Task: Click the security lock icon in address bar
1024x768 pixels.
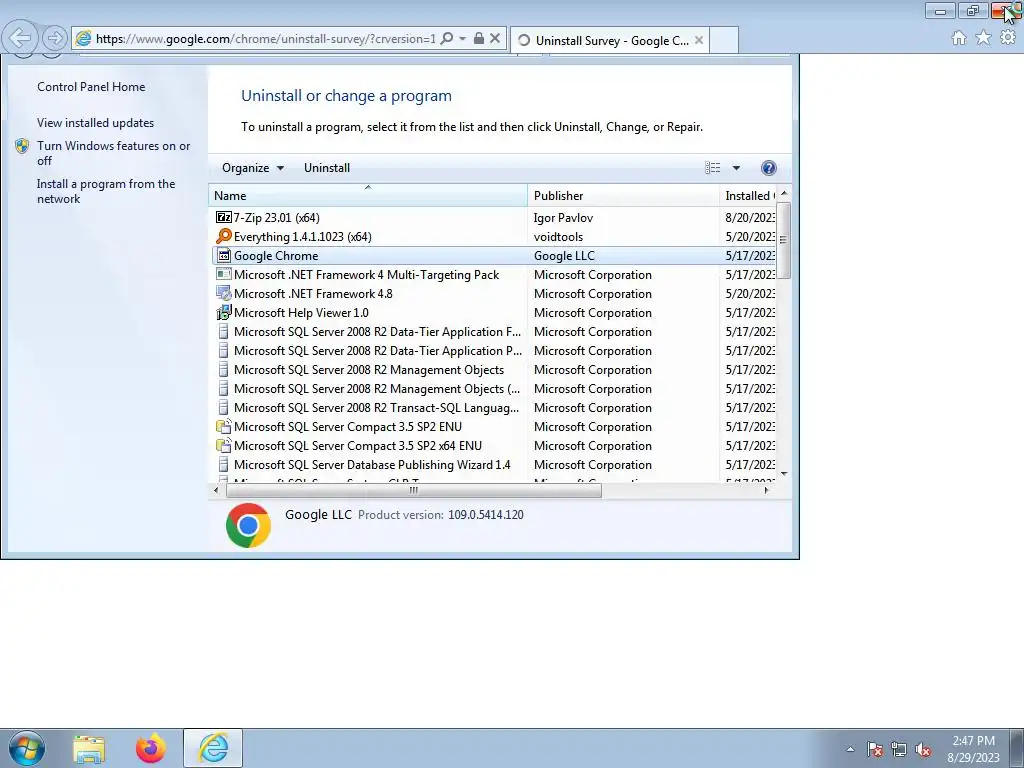Action: point(479,39)
